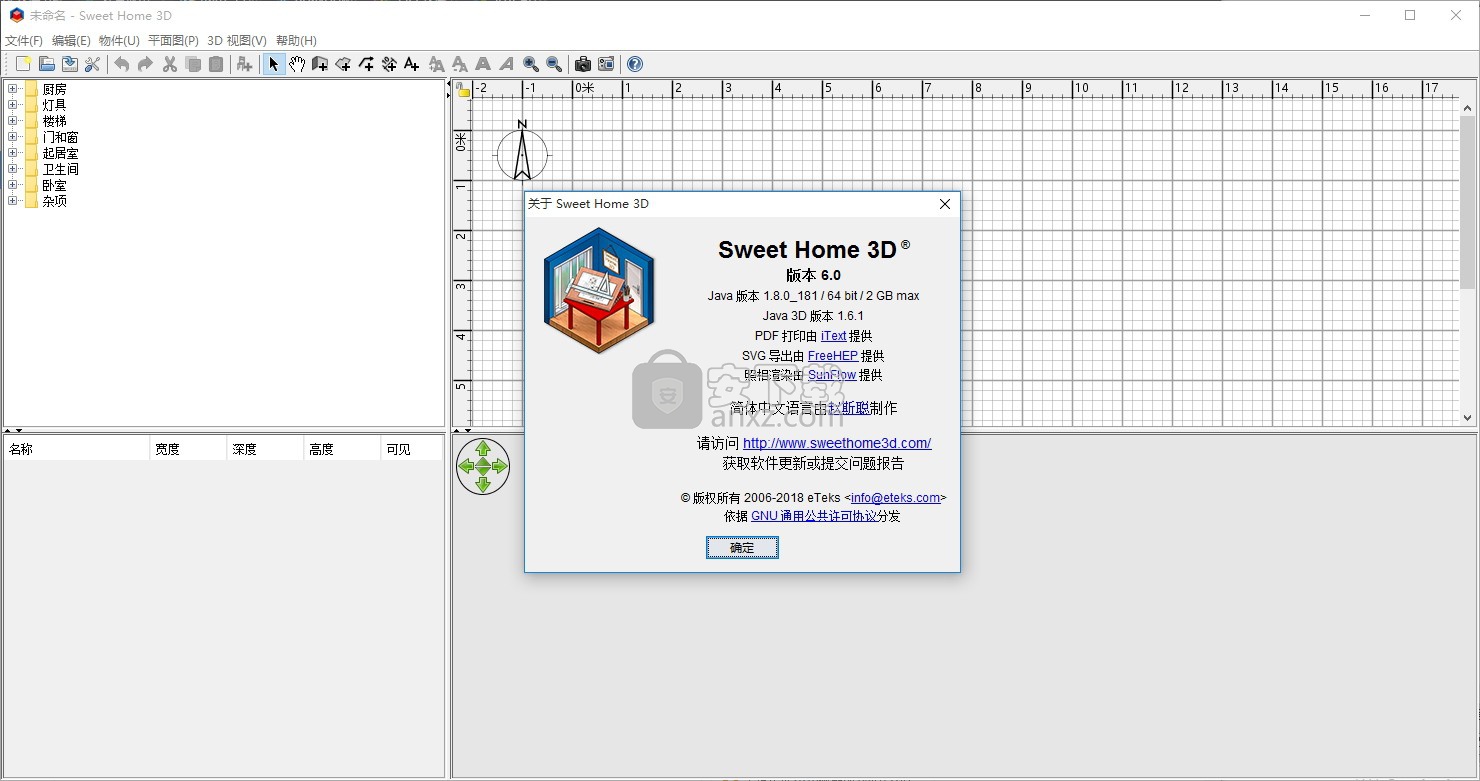Expand the 起居室 furniture category
Screen dimensions: 1480x781
(13, 153)
